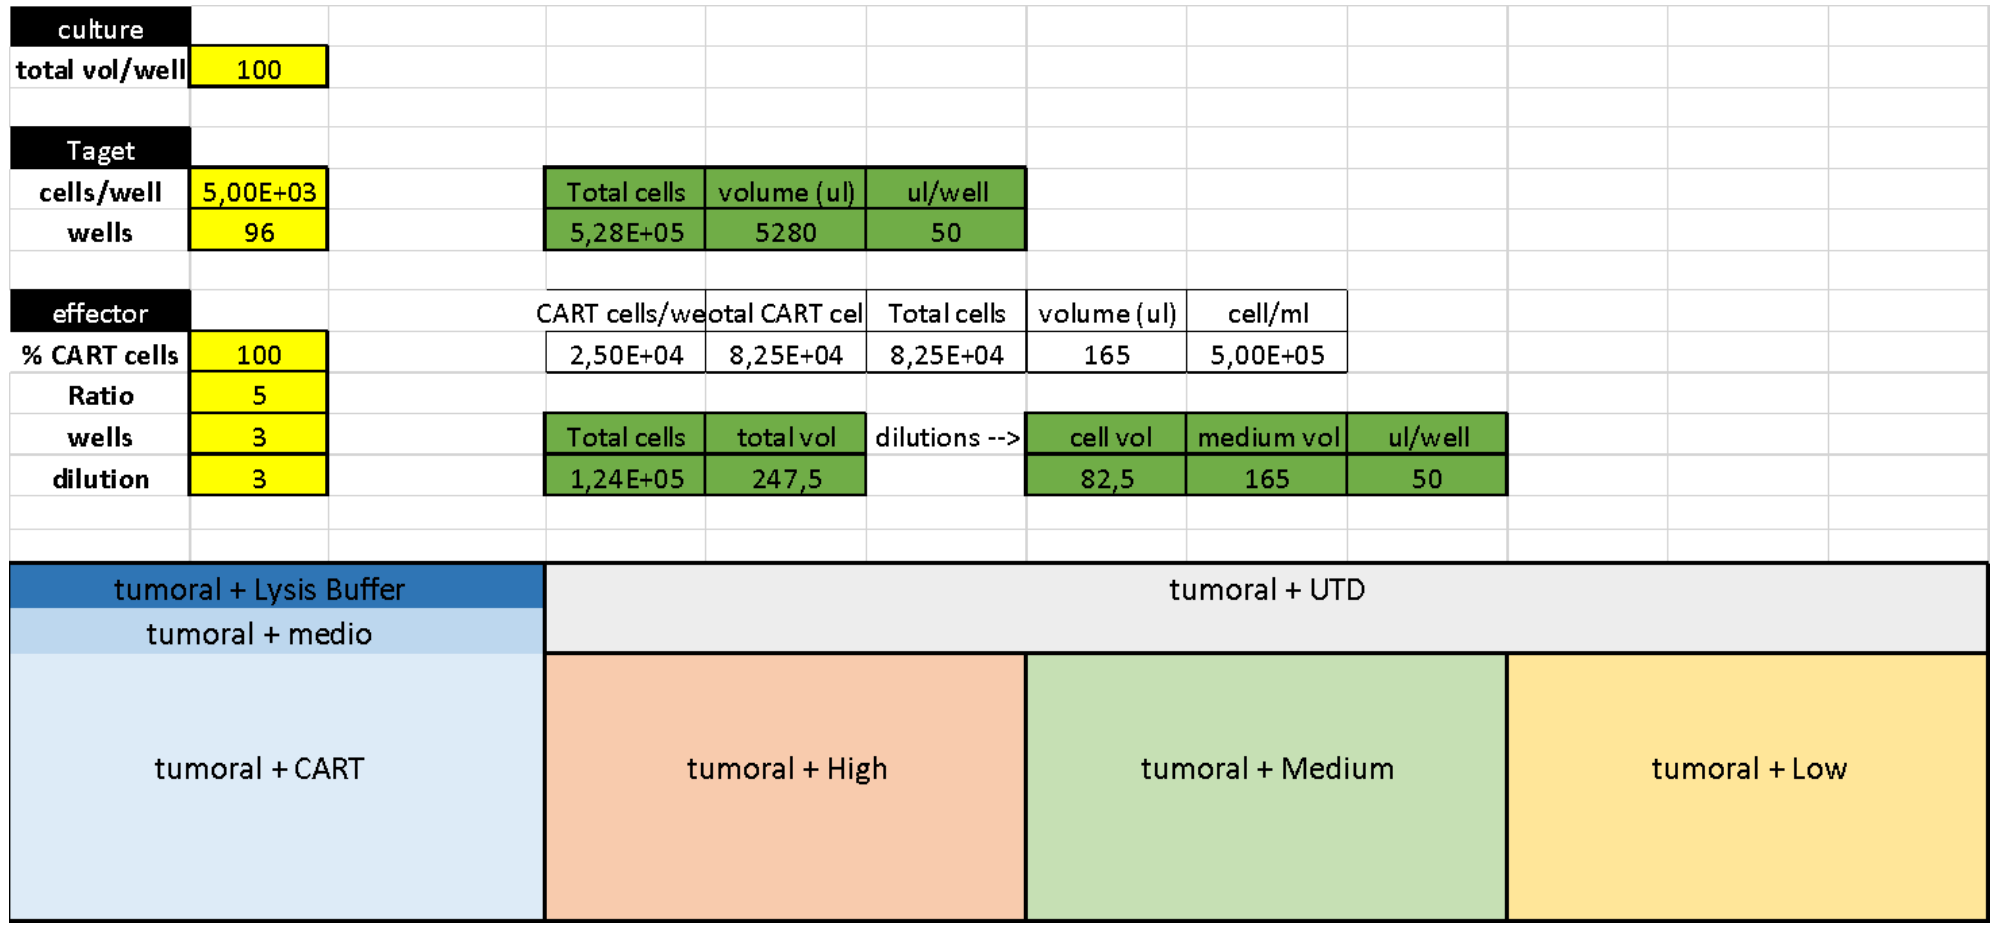1994x927 pixels.
Task: Select the yellow cell containing 96
Action: pyautogui.click(x=258, y=232)
